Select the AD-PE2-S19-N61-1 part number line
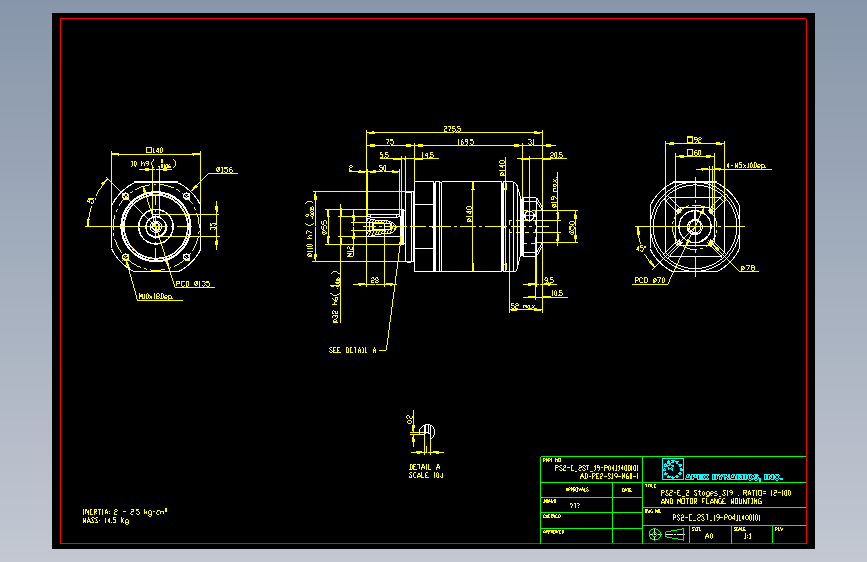 point(609,476)
